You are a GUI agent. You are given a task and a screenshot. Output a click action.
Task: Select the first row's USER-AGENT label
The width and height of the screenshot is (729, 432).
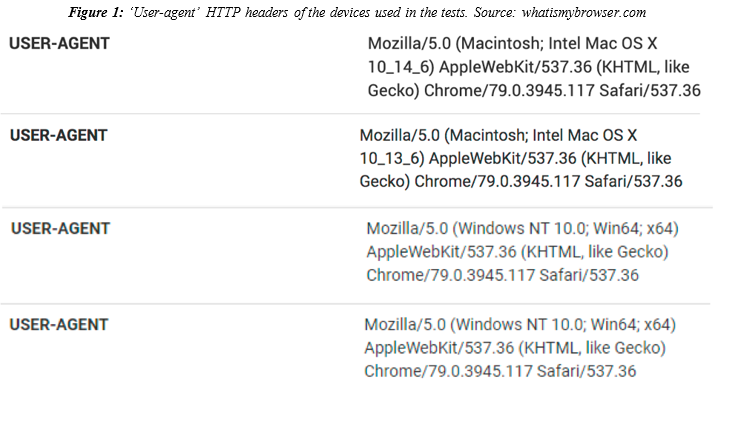click(60, 43)
